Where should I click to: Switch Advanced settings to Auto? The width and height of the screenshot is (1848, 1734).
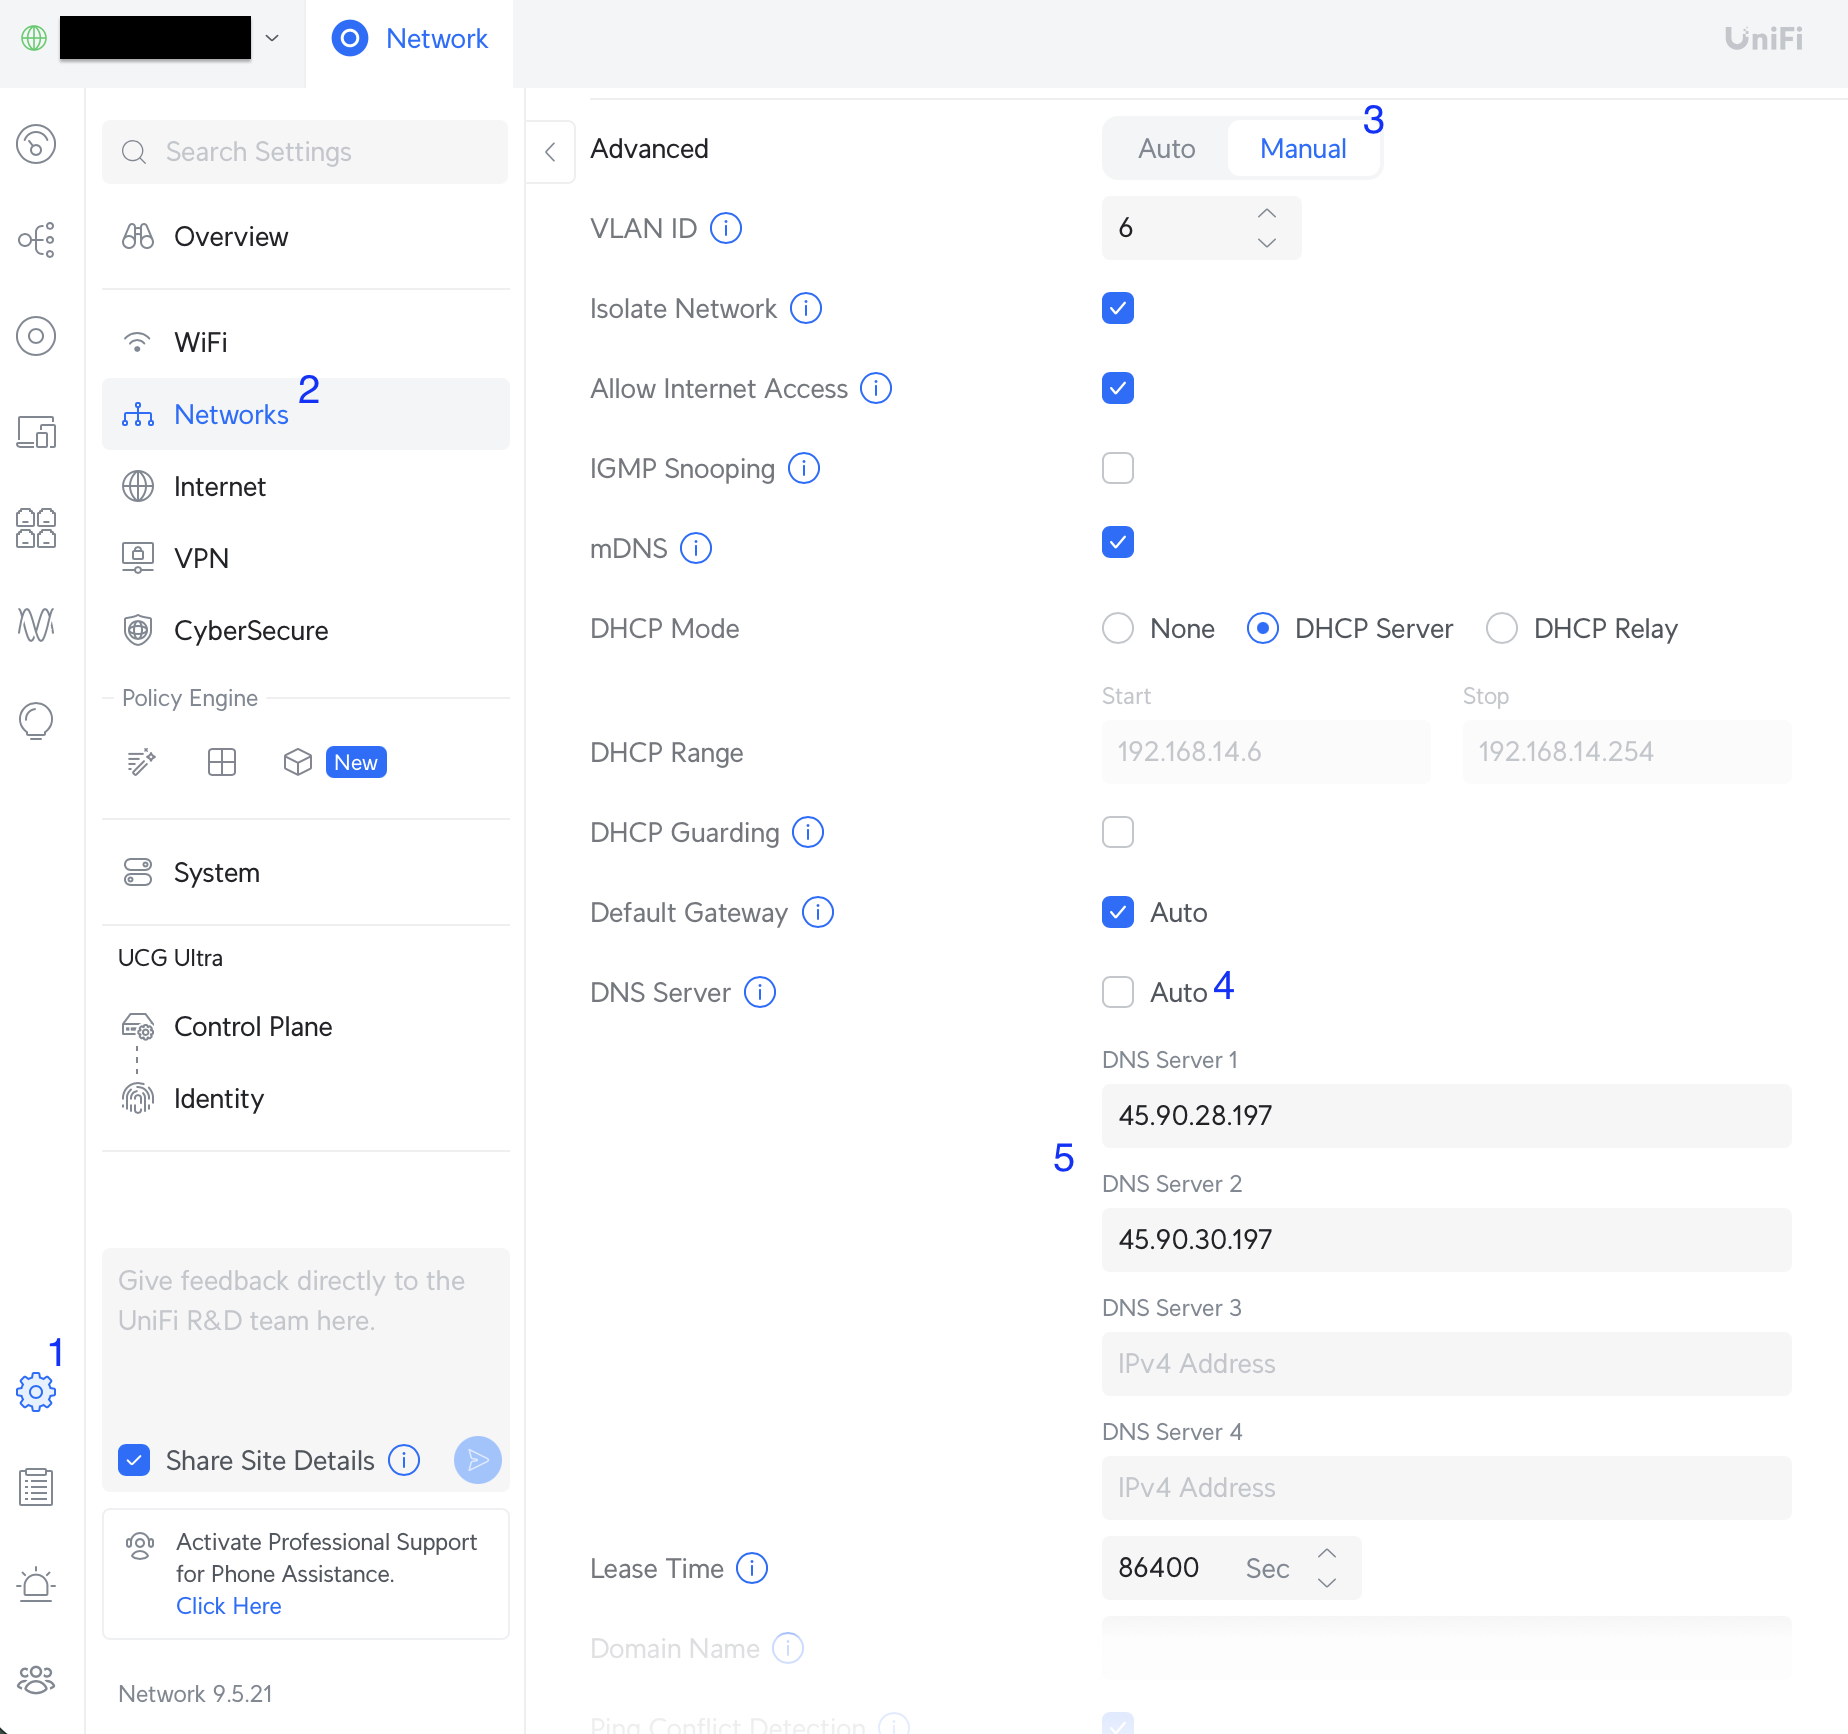1165,147
